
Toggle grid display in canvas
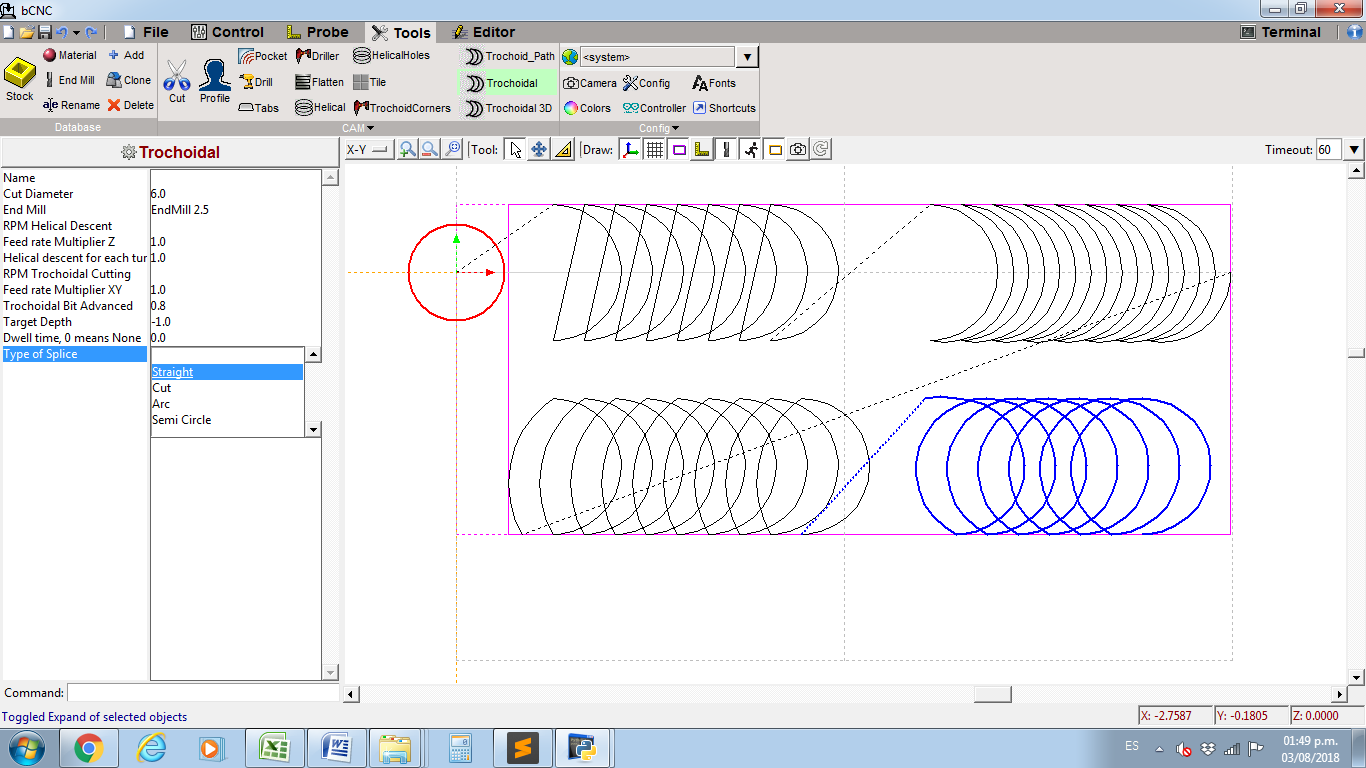point(655,150)
